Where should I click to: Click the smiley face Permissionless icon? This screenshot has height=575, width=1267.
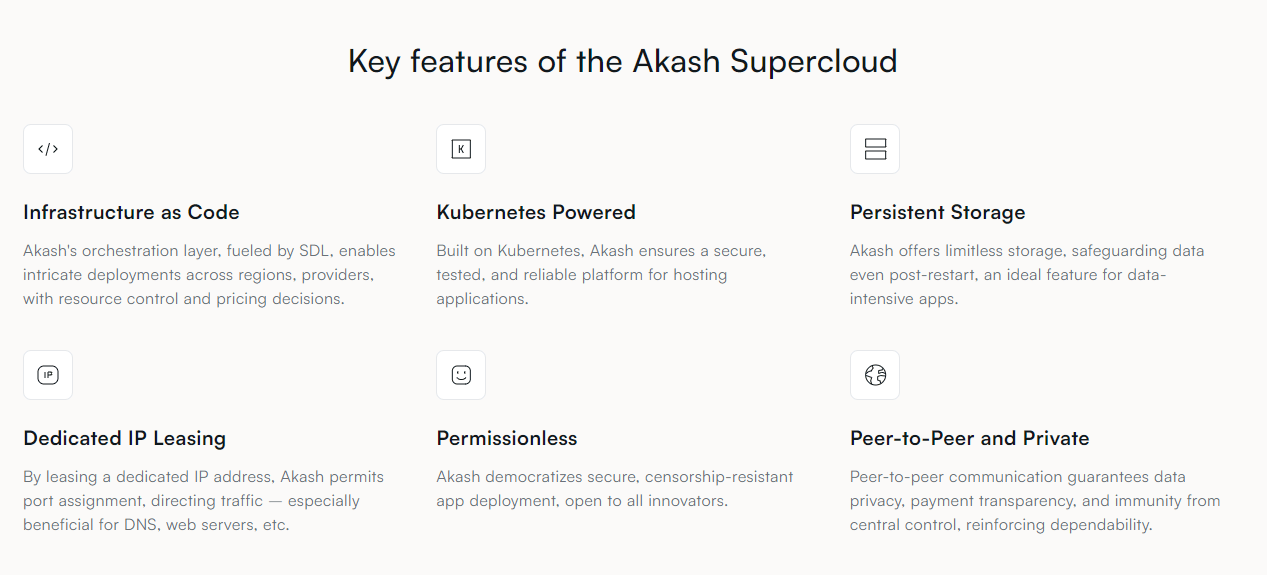point(461,375)
